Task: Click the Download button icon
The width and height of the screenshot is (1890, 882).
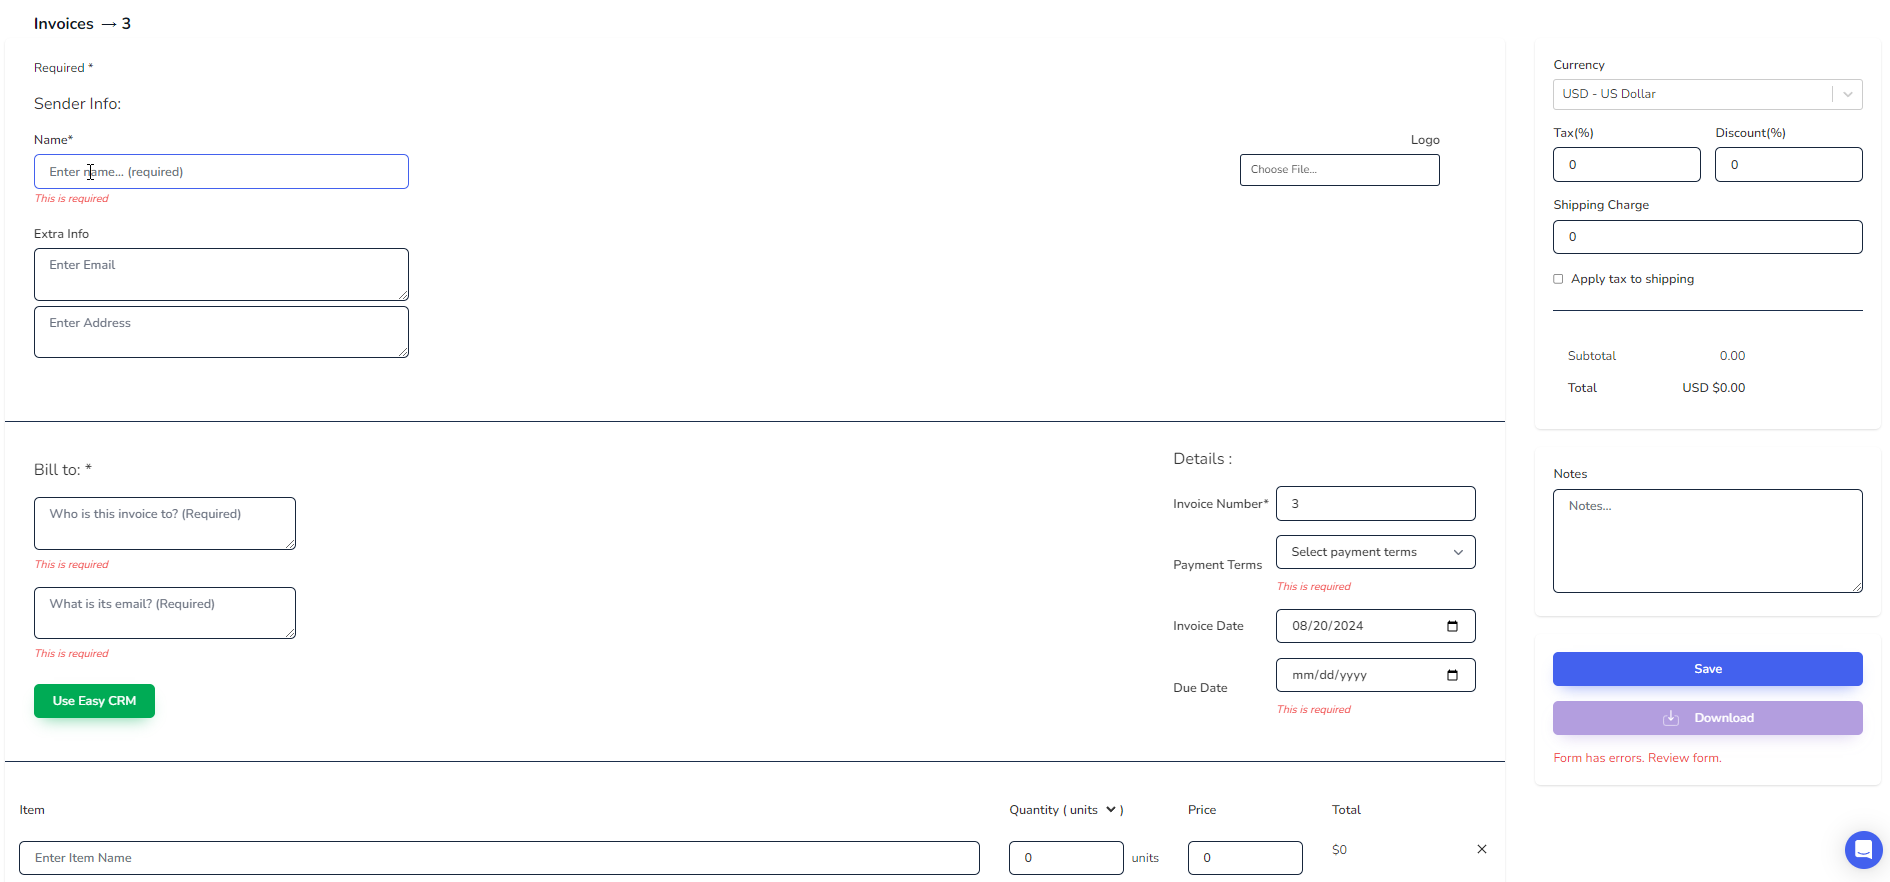Action: click(x=1670, y=718)
